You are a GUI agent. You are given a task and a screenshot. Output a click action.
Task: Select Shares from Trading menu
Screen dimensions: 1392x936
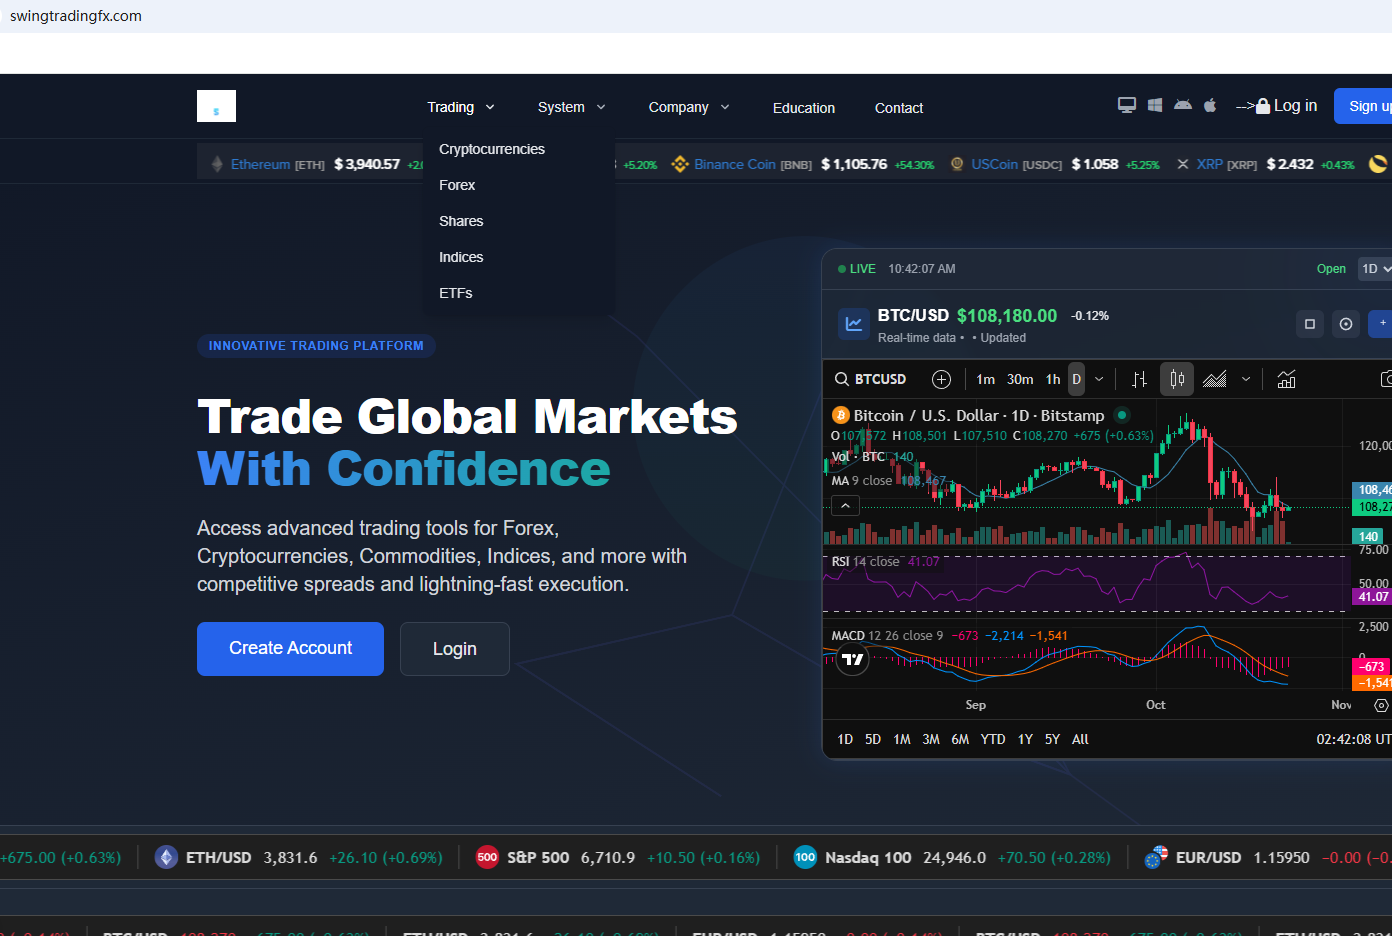pos(461,221)
